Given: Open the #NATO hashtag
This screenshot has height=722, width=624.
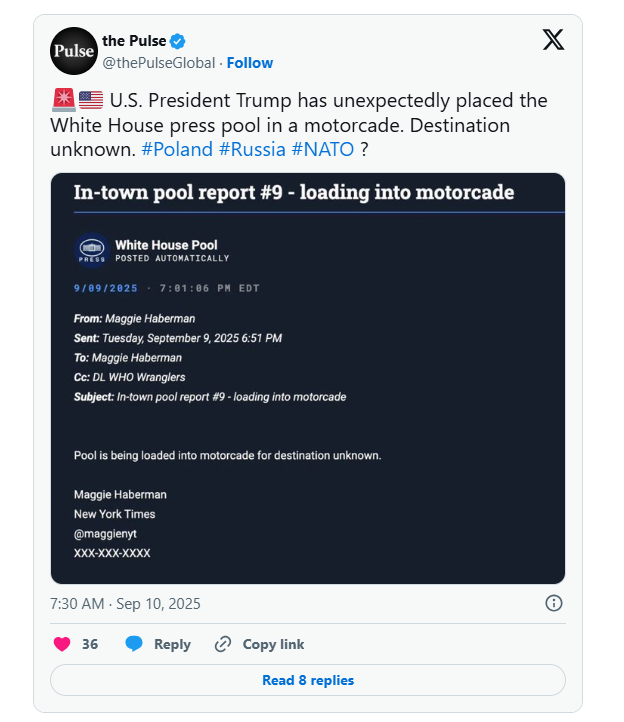Looking at the screenshot, I should 322,149.
